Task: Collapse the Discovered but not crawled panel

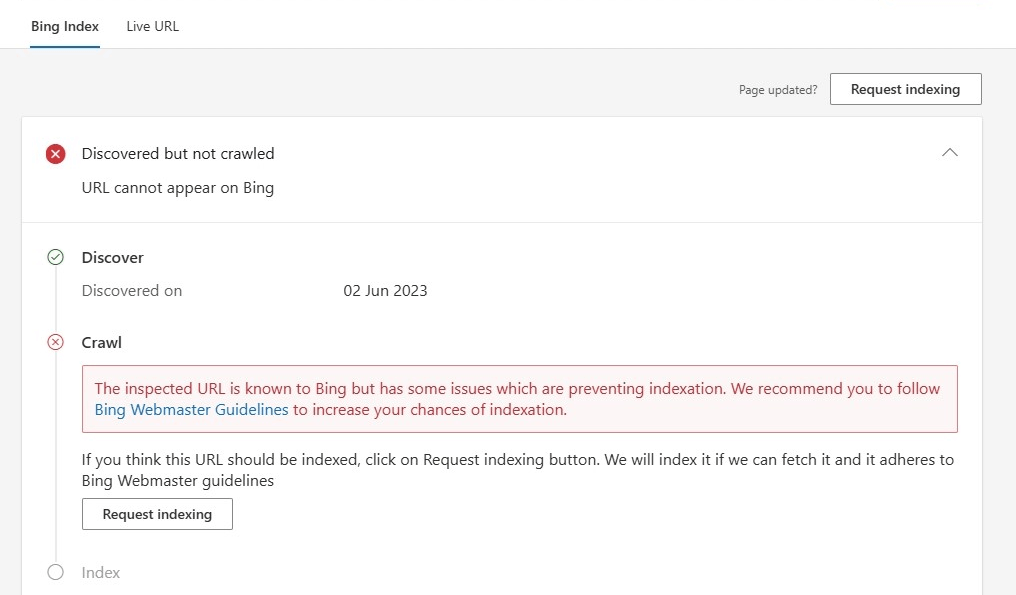Action: coord(949,153)
